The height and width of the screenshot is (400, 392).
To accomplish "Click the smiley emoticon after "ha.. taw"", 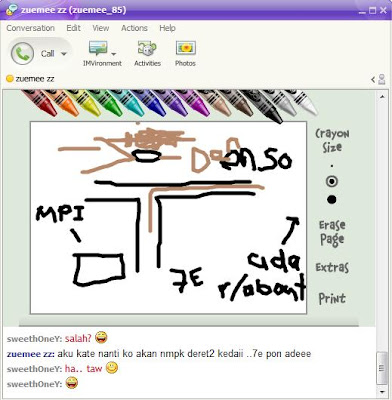I will 112,368.
